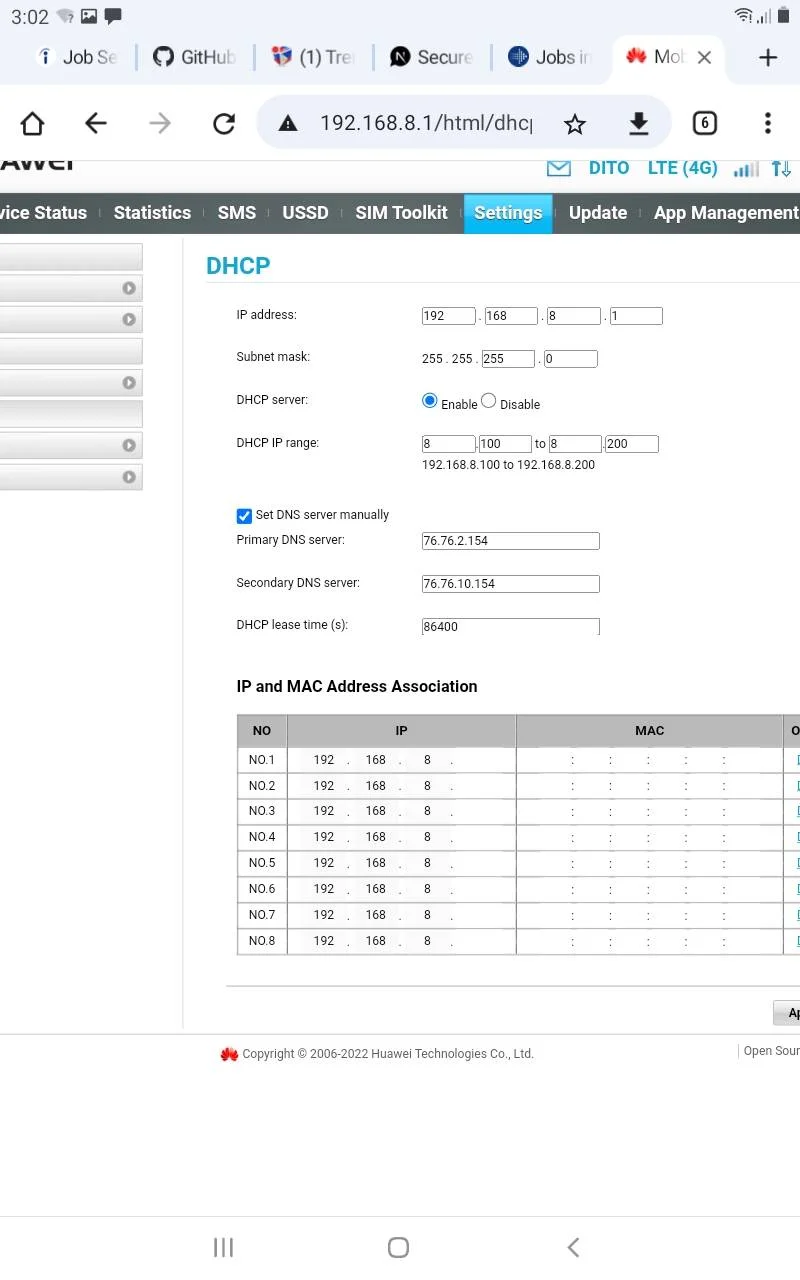This screenshot has width=800, height=1280.
Task: Click the subnet mask field 255
Action: click(x=507, y=359)
